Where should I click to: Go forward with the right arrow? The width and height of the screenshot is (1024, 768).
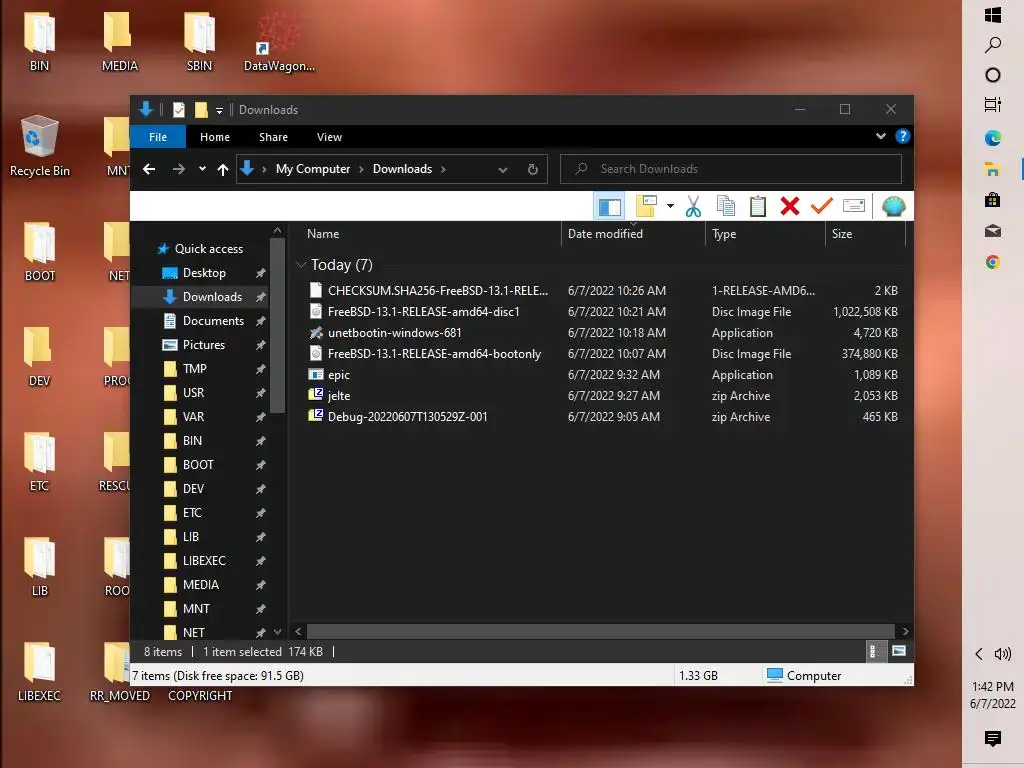[178, 169]
